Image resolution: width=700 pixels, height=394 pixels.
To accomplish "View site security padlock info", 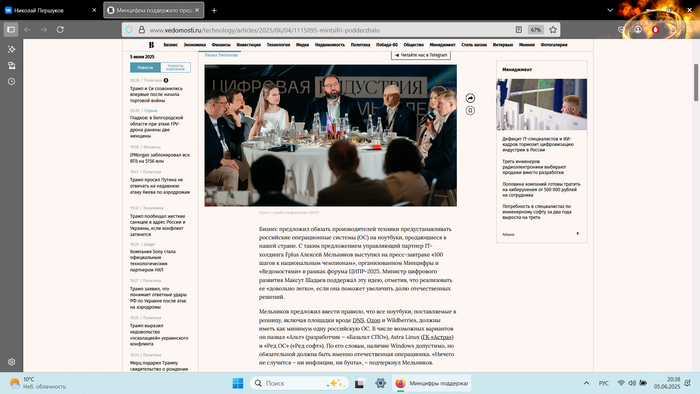I will 142,30.
